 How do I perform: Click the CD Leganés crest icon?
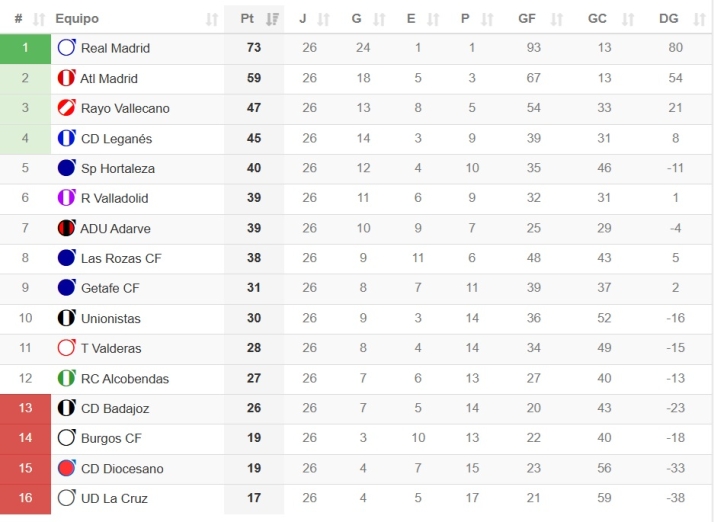click(x=67, y=138)
